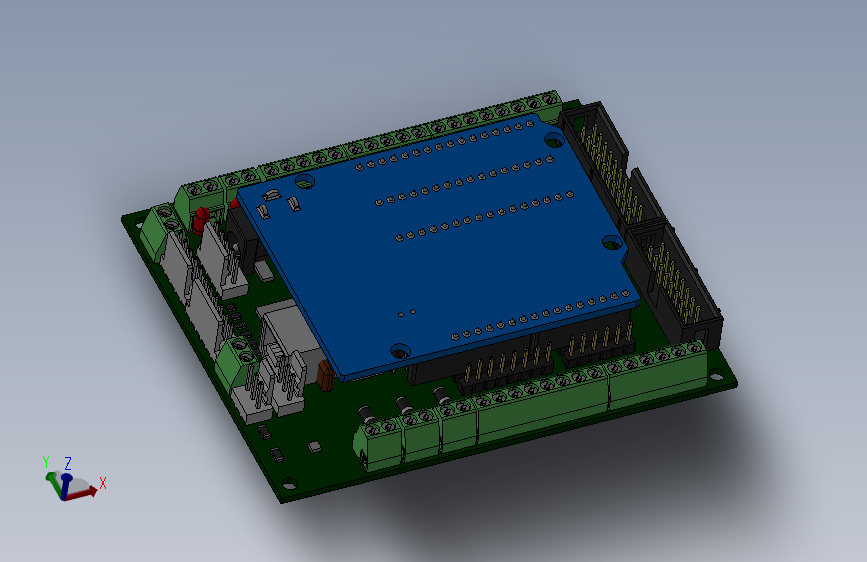Click the blue Z axis of the orientation triad

click(66, 486)
